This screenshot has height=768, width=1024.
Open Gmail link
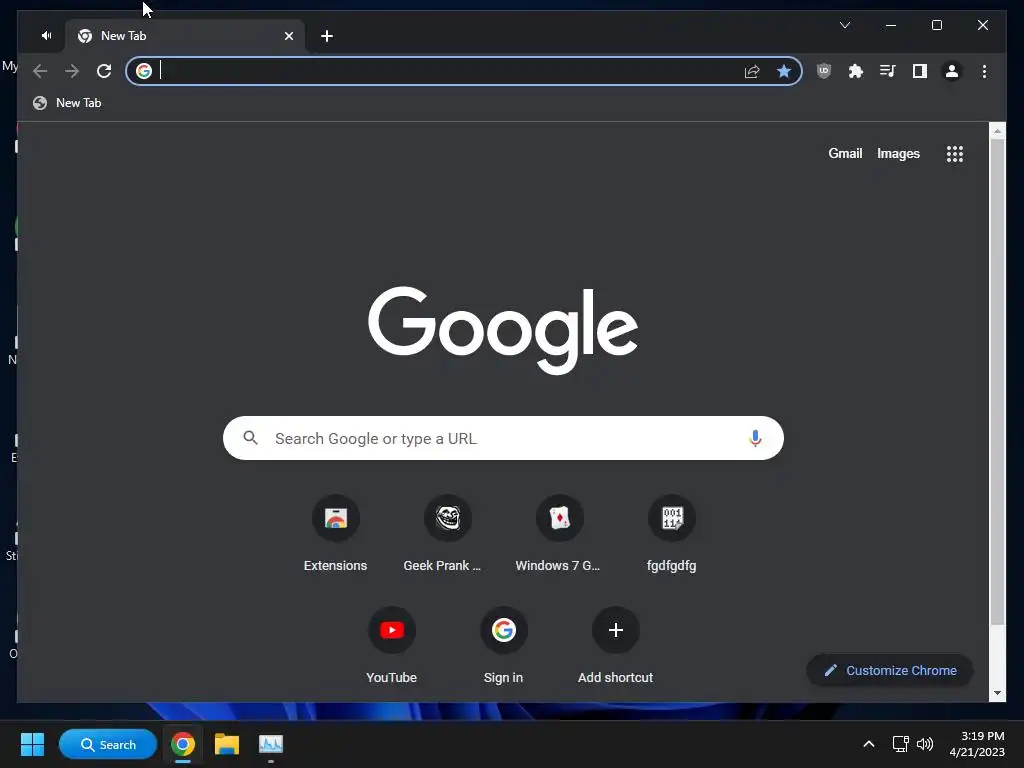pyautogui.click(x=845, y=153)
